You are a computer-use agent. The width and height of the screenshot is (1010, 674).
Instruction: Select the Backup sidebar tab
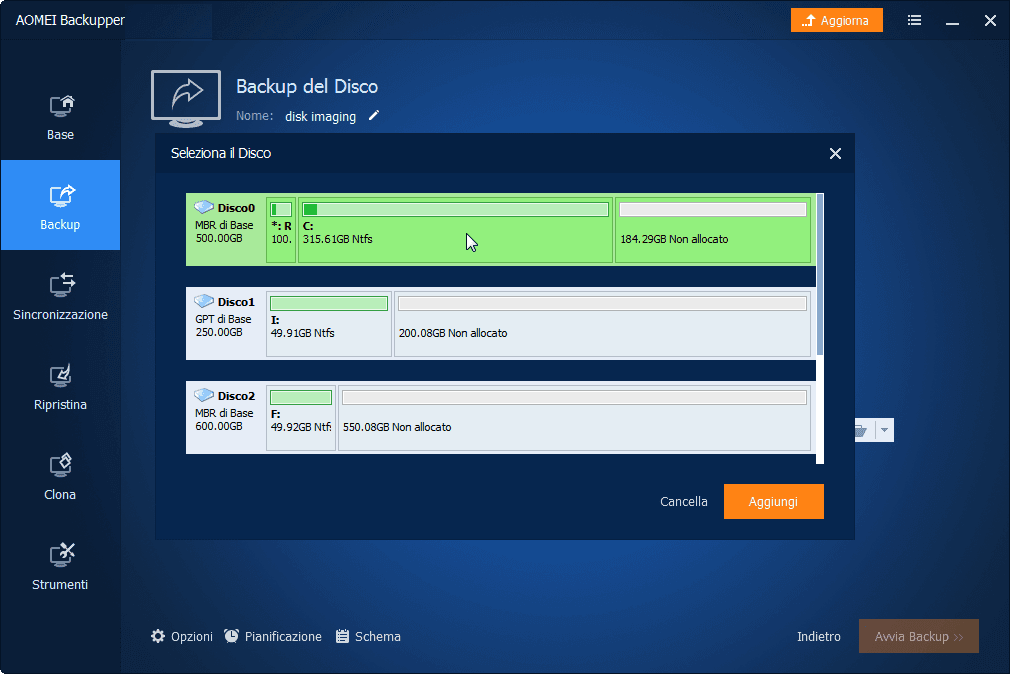coord(60,205)
